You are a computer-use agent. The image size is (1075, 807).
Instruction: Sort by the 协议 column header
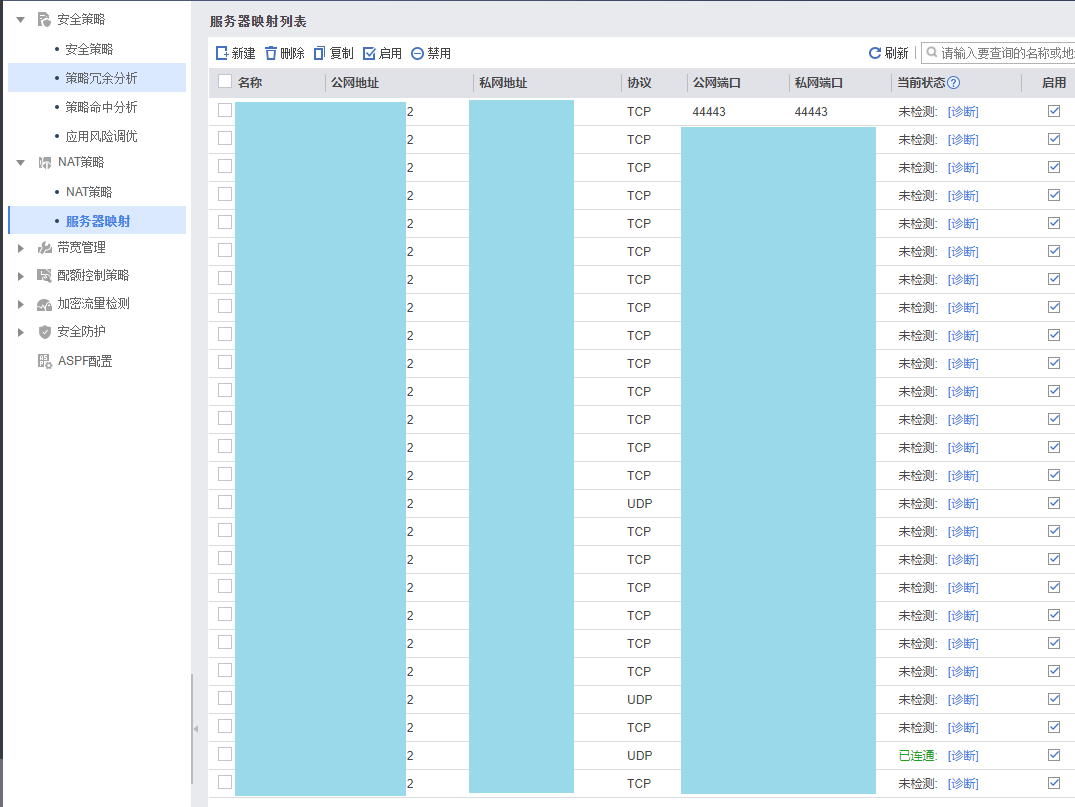click(x=639, y=83)
